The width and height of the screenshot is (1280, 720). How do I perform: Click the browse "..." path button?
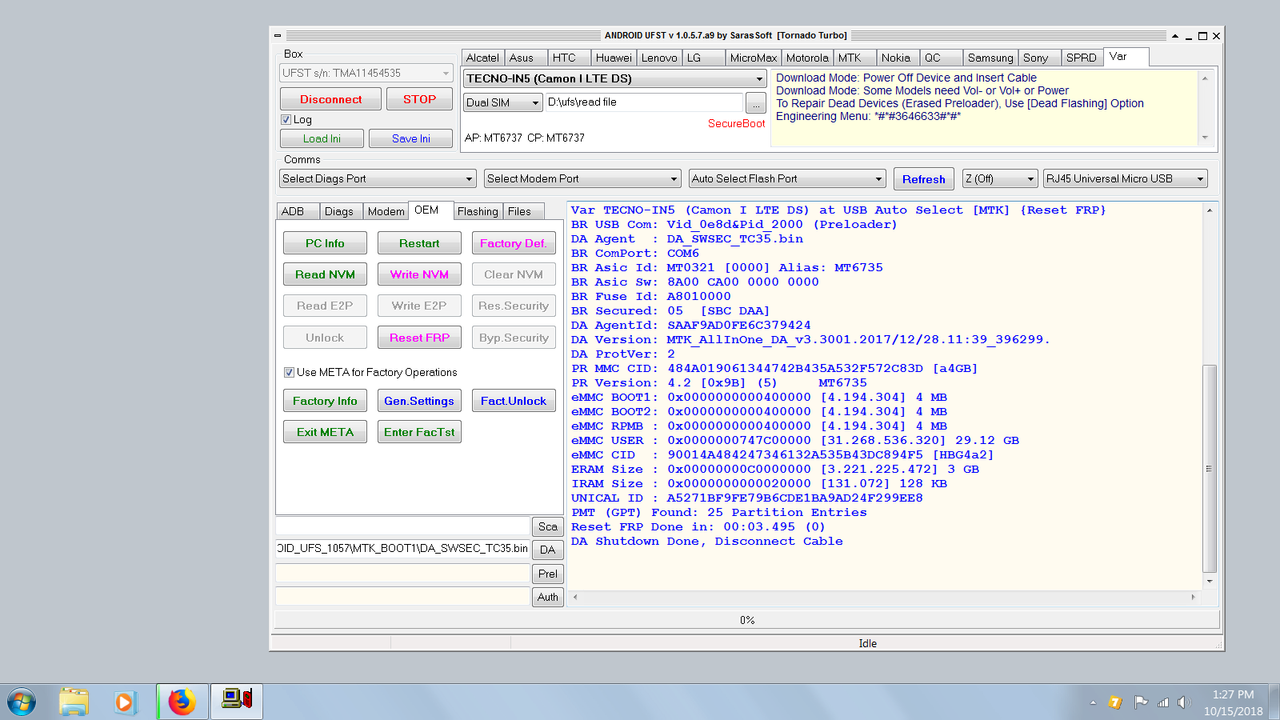(756, 103)
